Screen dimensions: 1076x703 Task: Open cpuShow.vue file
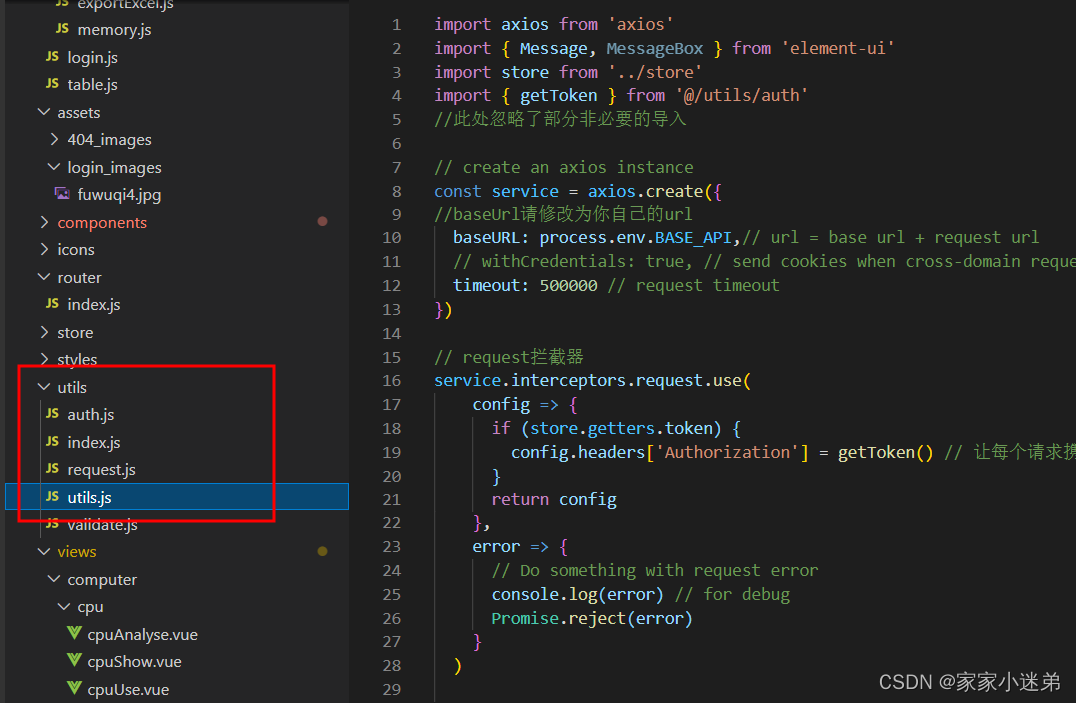pyautogui.click(x=134, y=662)
